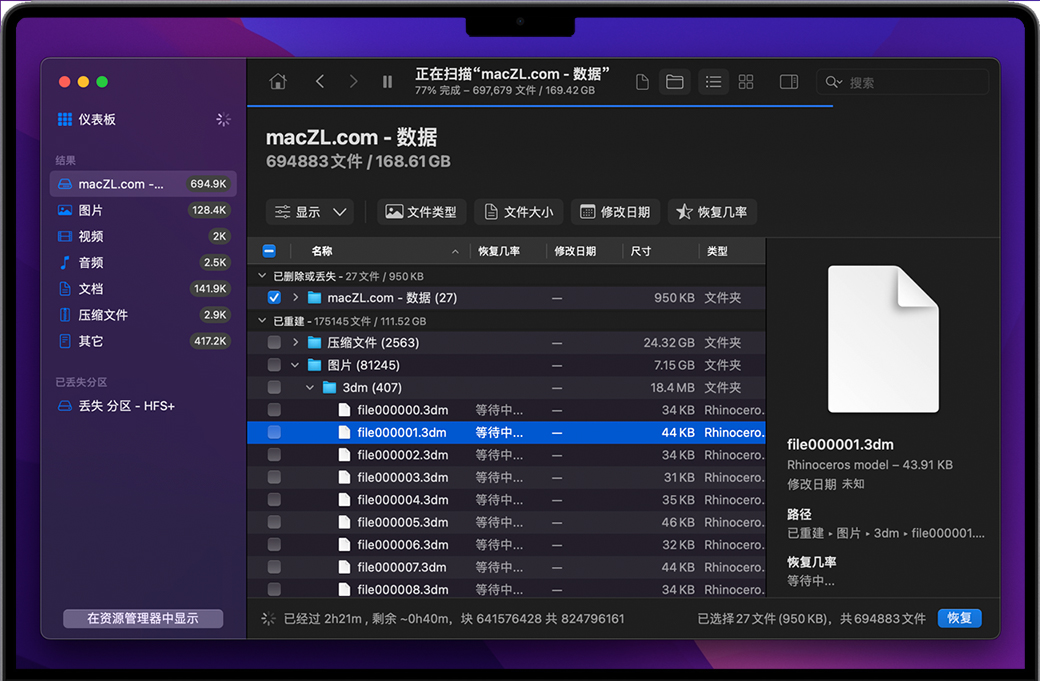Click the Home icon in toolbar
Viewport: 1040px width, 681px height.
[x=278, y=82]
